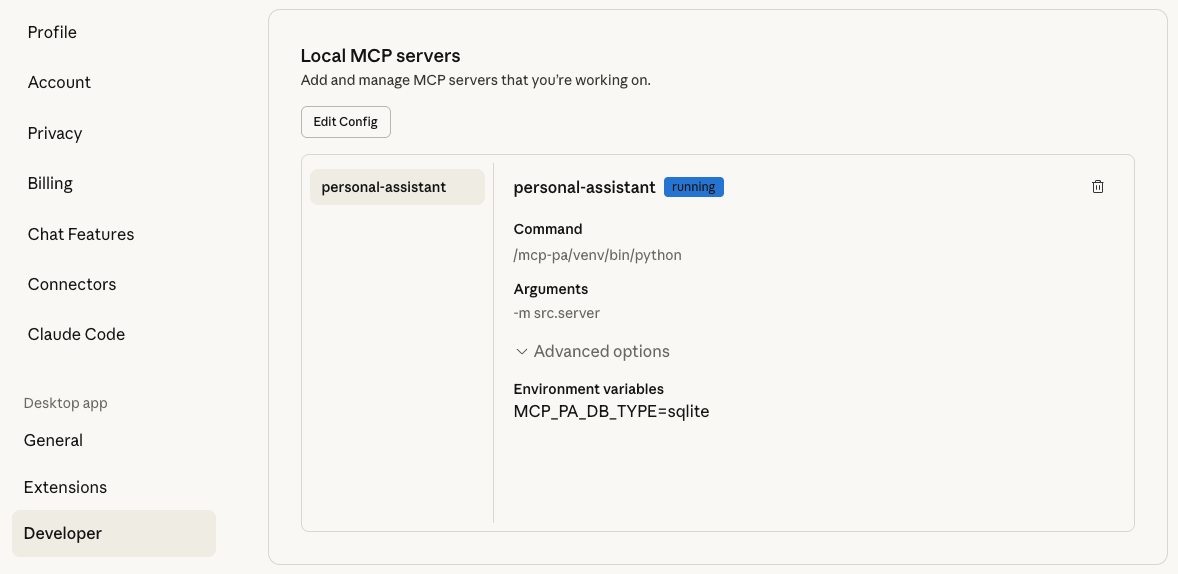Click the Local MCP servers heading
The width and height of the screenshot is (1178, 574).
[380, 56]
